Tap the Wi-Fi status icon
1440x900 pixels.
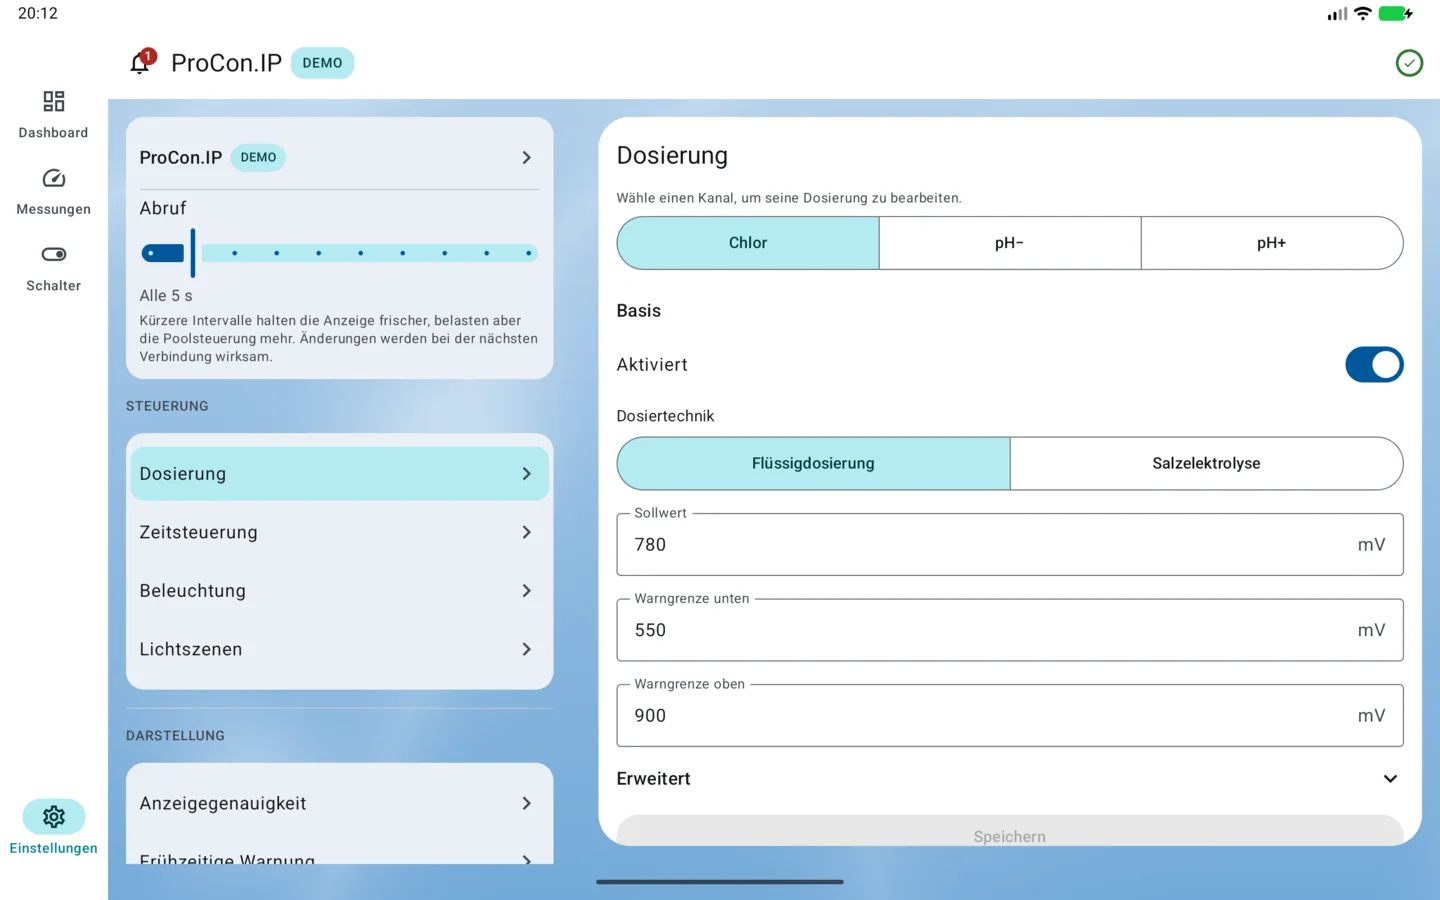tap(1362, 14)
